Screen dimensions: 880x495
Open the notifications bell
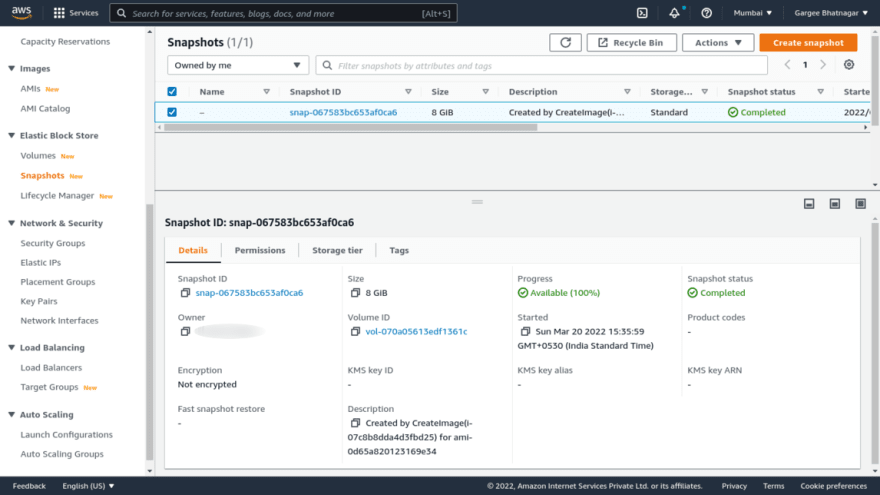[674, 13]
